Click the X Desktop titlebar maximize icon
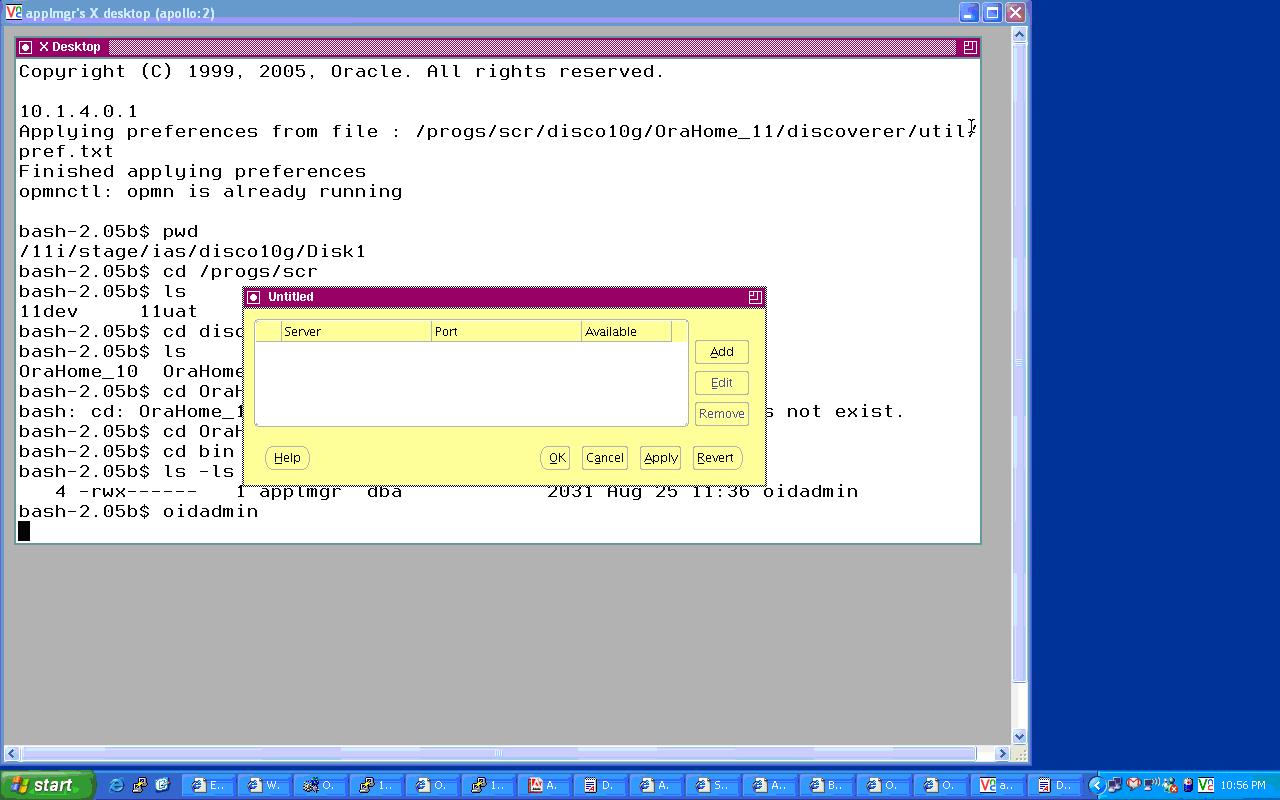The height and width of the screenshot is (800, 1280). (969, 47)
